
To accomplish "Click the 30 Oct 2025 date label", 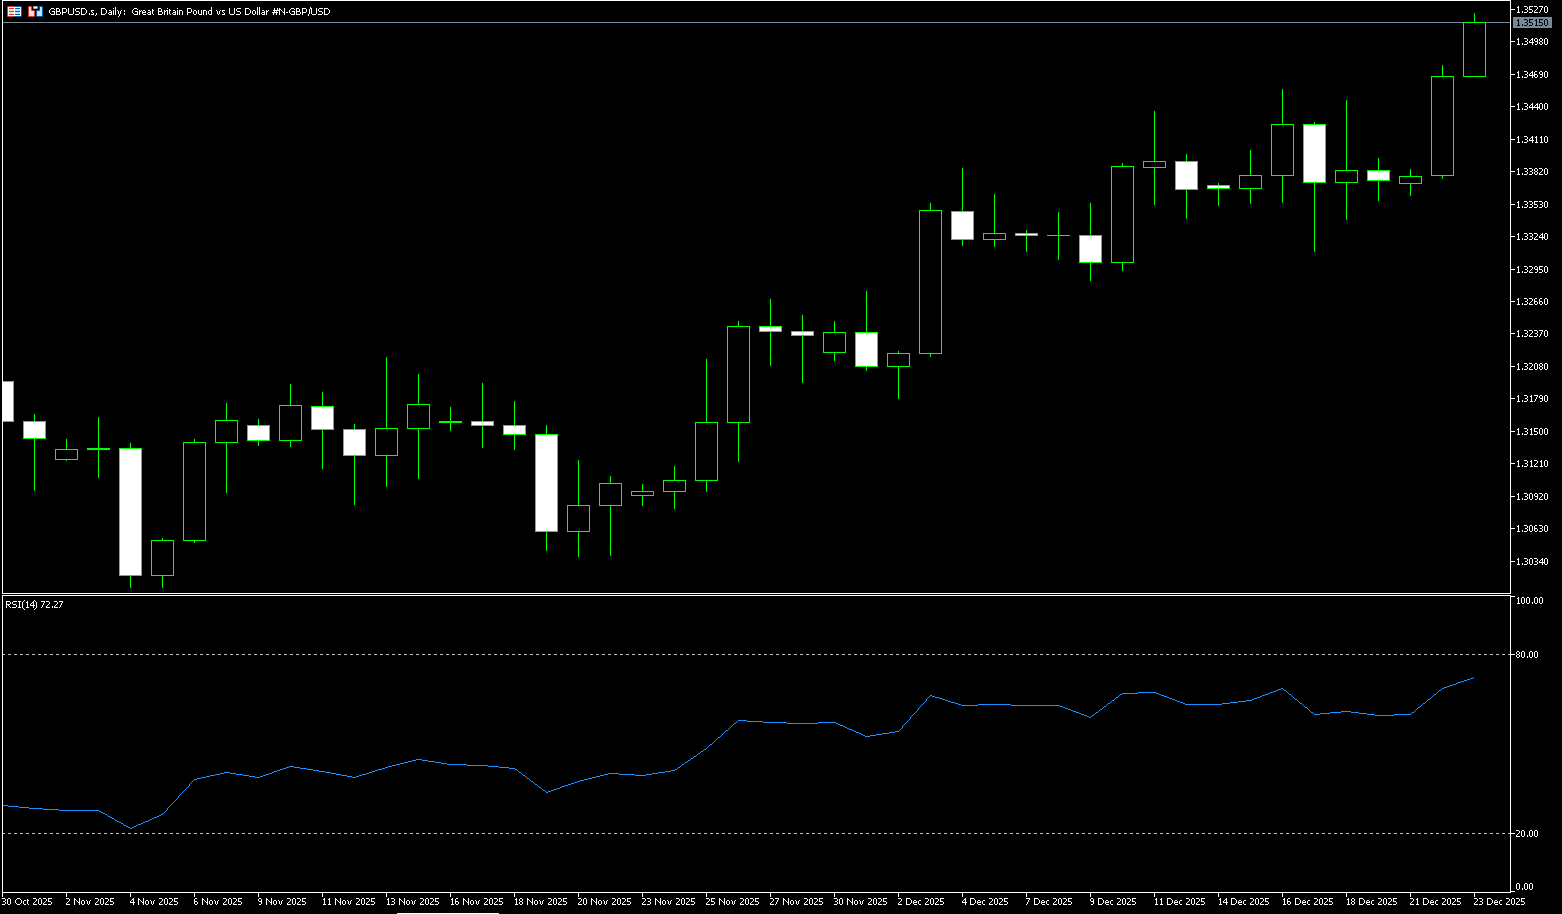I will 27,902.
